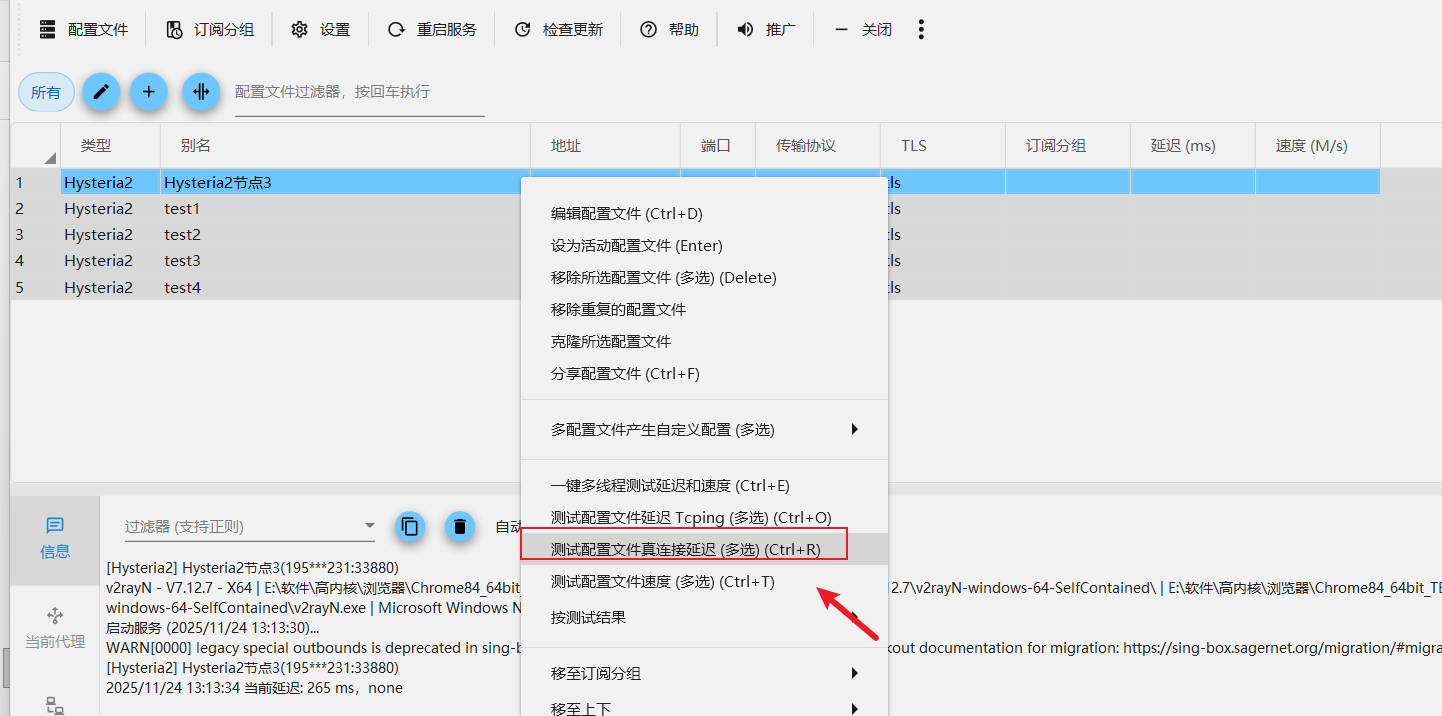Image resolution: width=1442 pixels, height=716 pixels.
Task: Switch to the 信息 side tab
Action: [x=55, y=539]
